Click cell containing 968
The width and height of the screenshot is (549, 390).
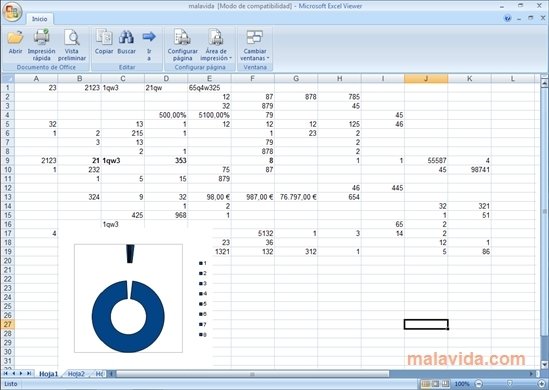tap(166, 215)
